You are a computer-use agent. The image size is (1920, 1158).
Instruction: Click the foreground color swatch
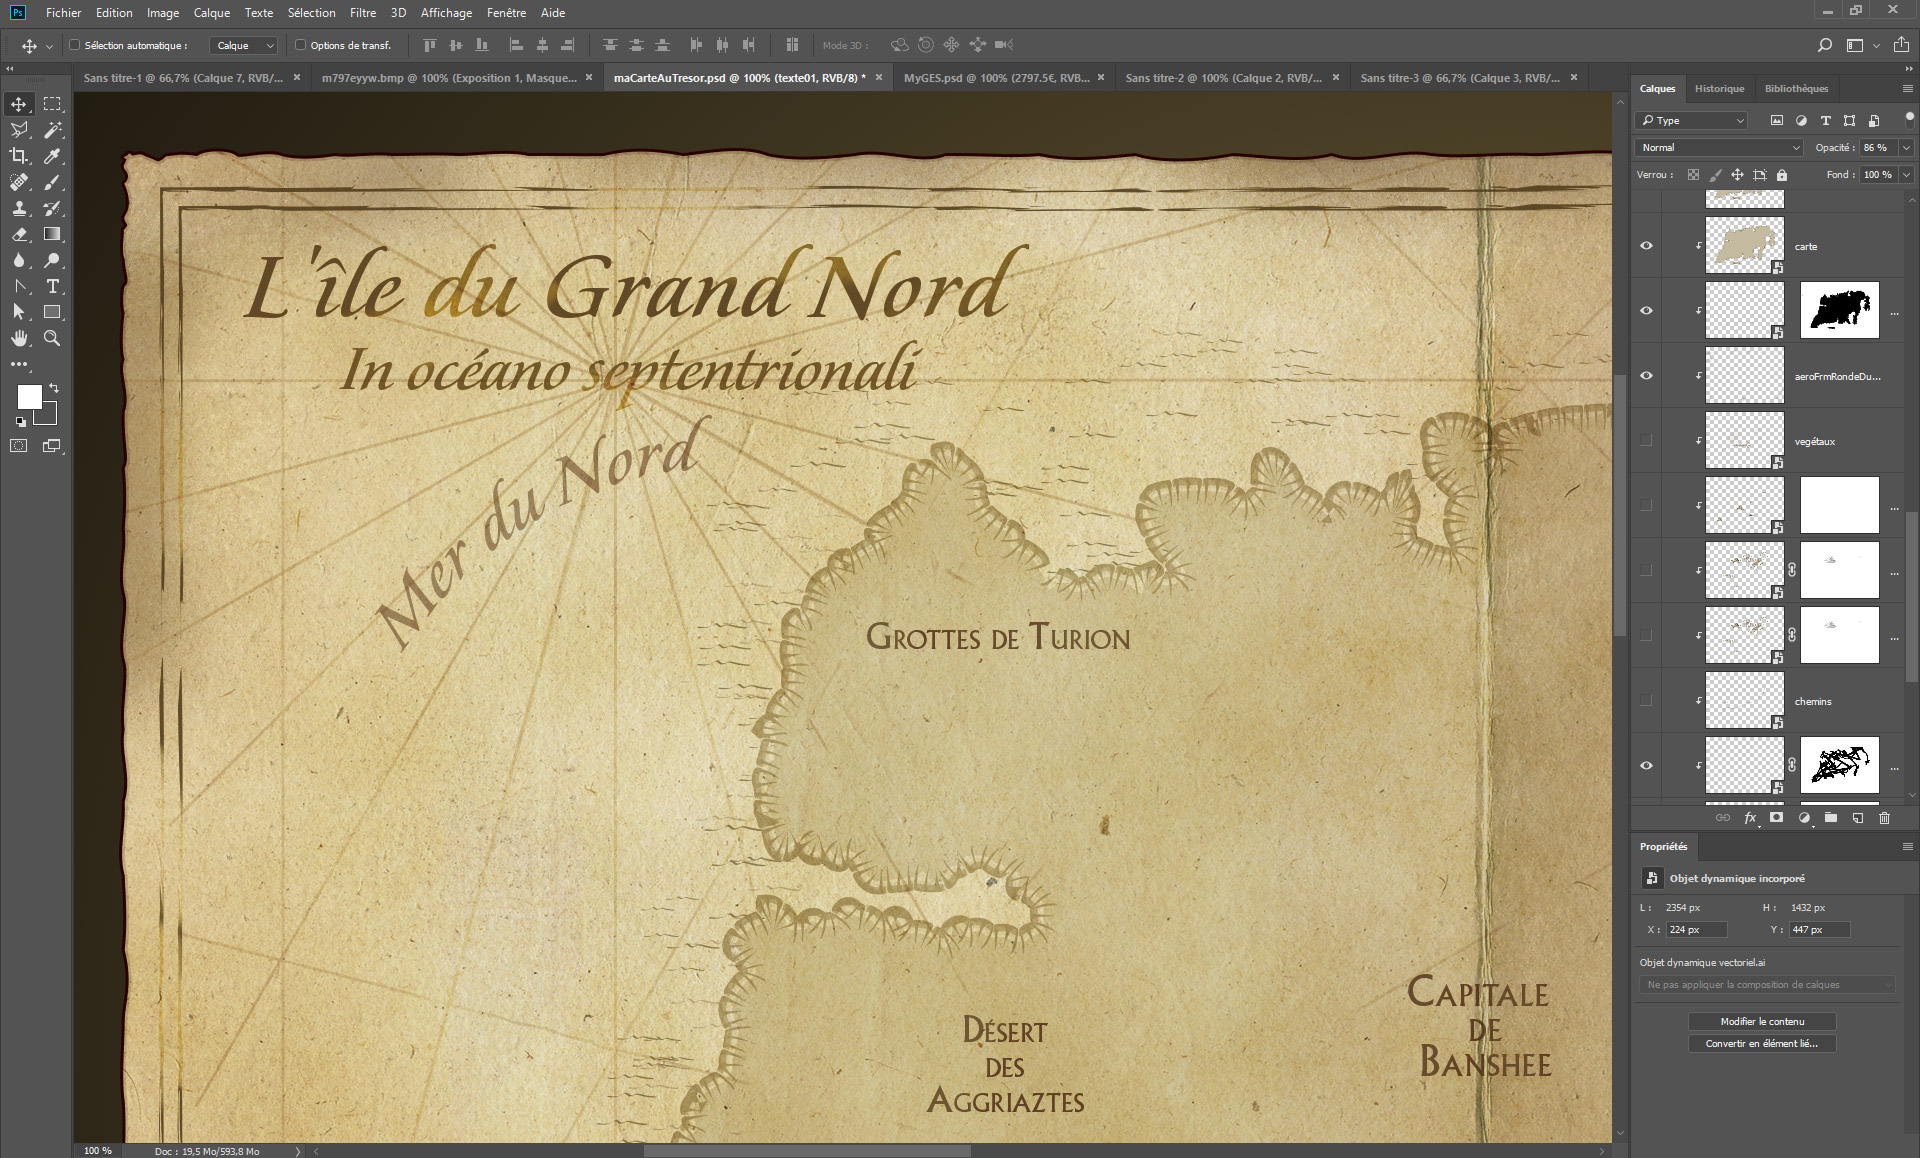tap(29, 397)
